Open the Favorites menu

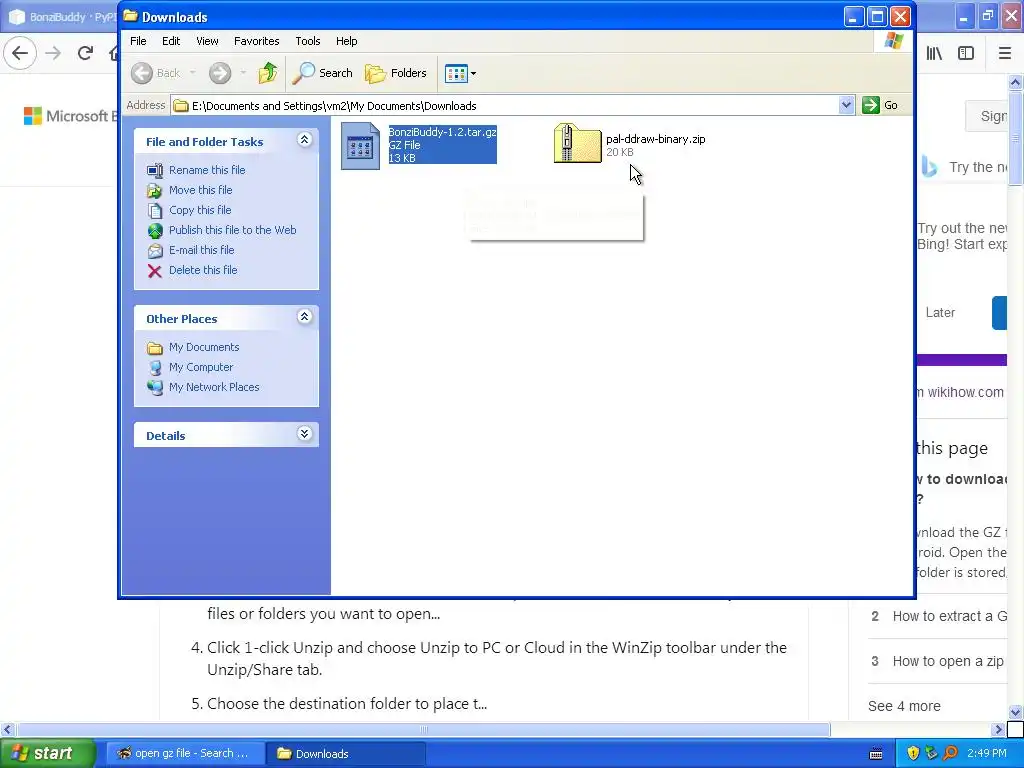click(257, 41)
